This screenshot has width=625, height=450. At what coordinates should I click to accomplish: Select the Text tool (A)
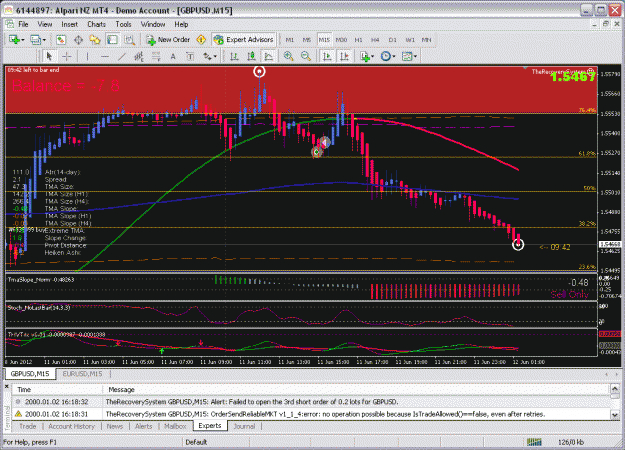pos(173,57)
